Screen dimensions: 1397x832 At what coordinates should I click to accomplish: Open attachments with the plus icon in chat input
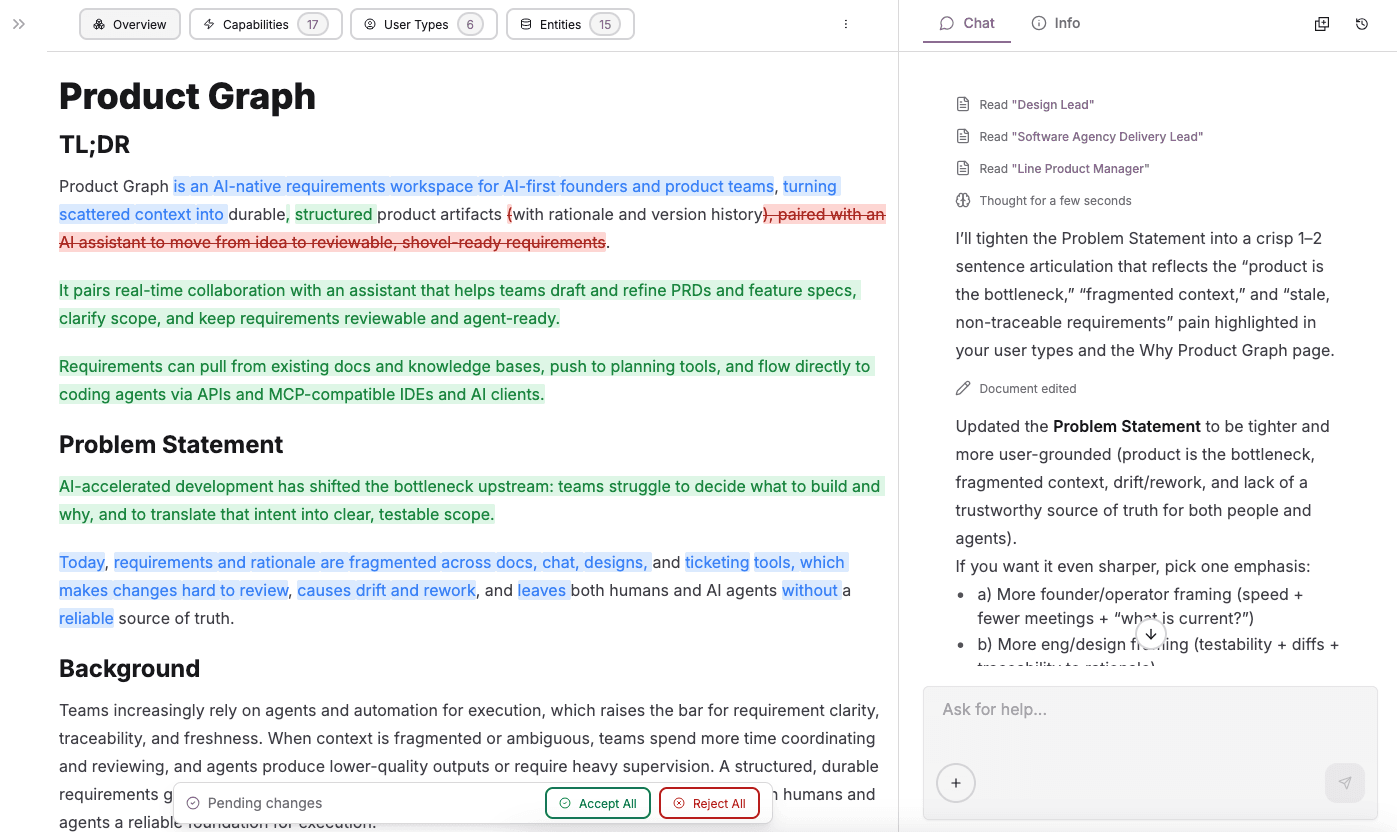click(955, 783)
